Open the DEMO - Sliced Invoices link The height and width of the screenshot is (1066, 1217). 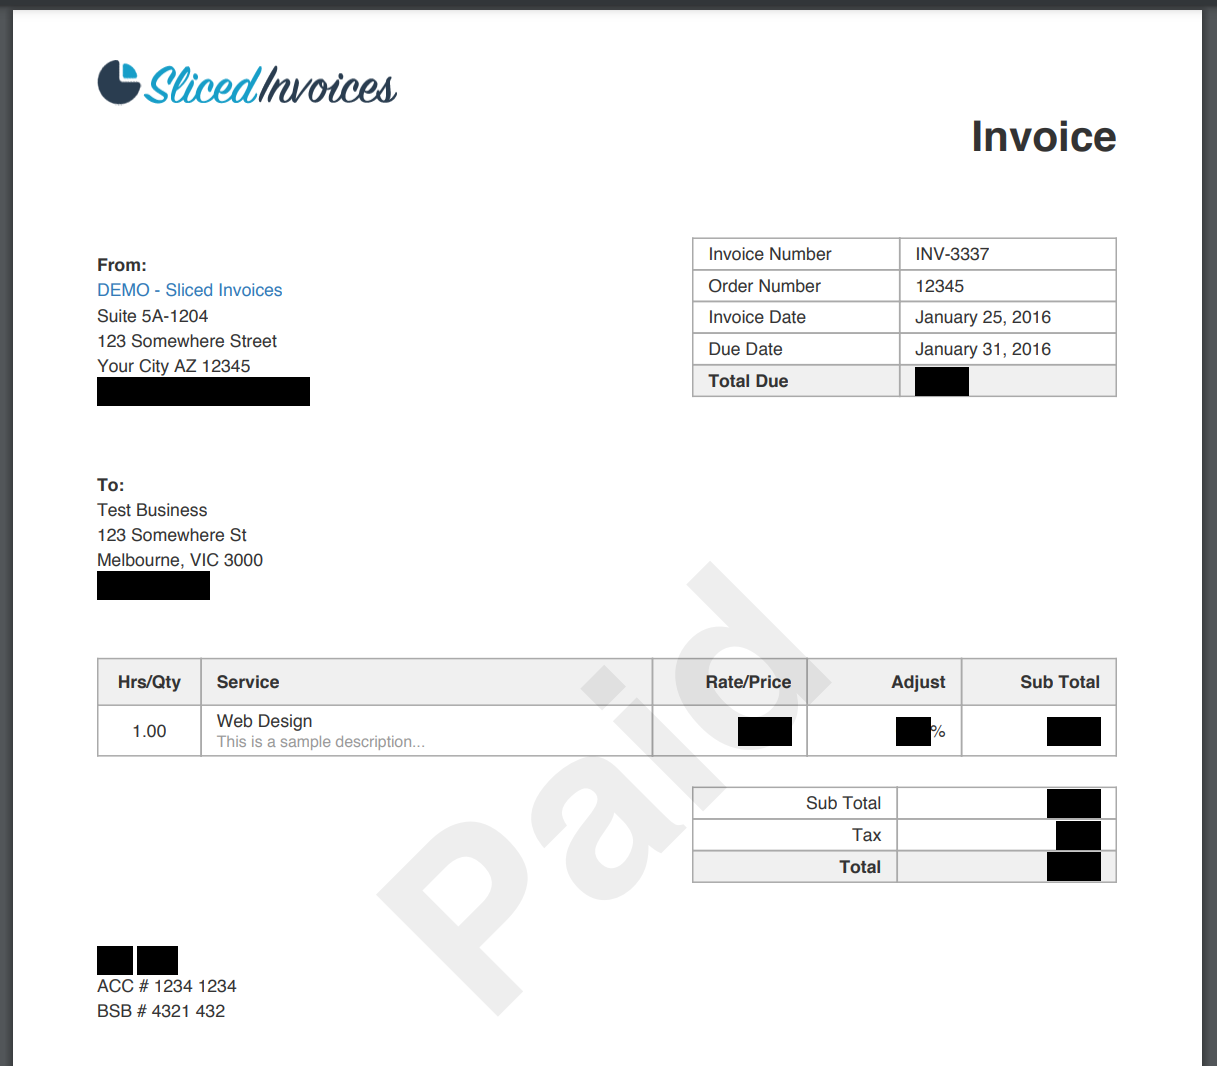(190, 290)
